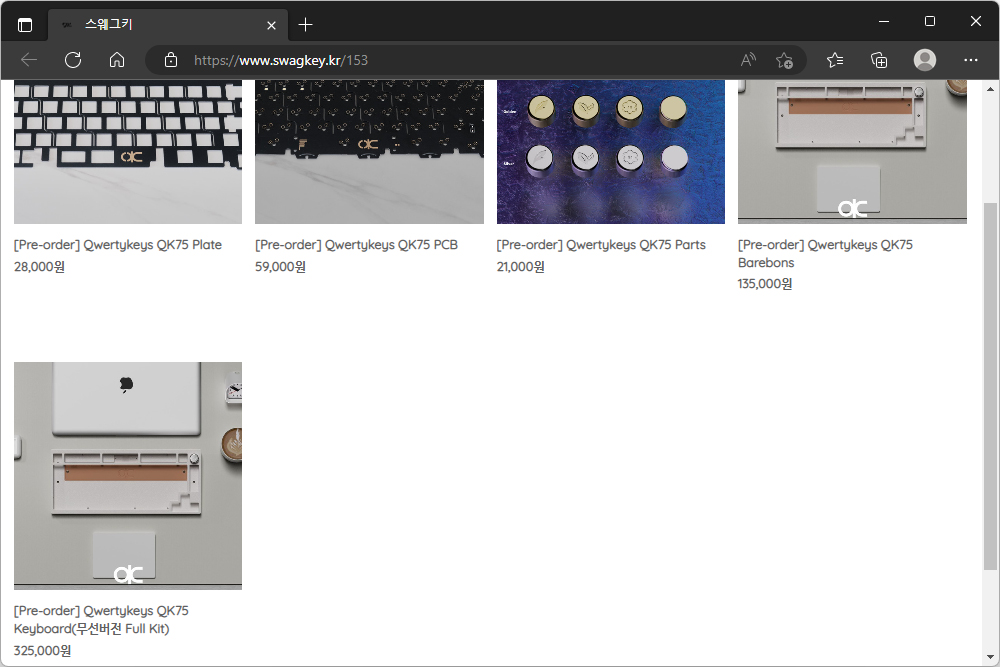The image size is (1000, 667).
Task: Open the tab actions menu icon
Action: coord(25,25)
